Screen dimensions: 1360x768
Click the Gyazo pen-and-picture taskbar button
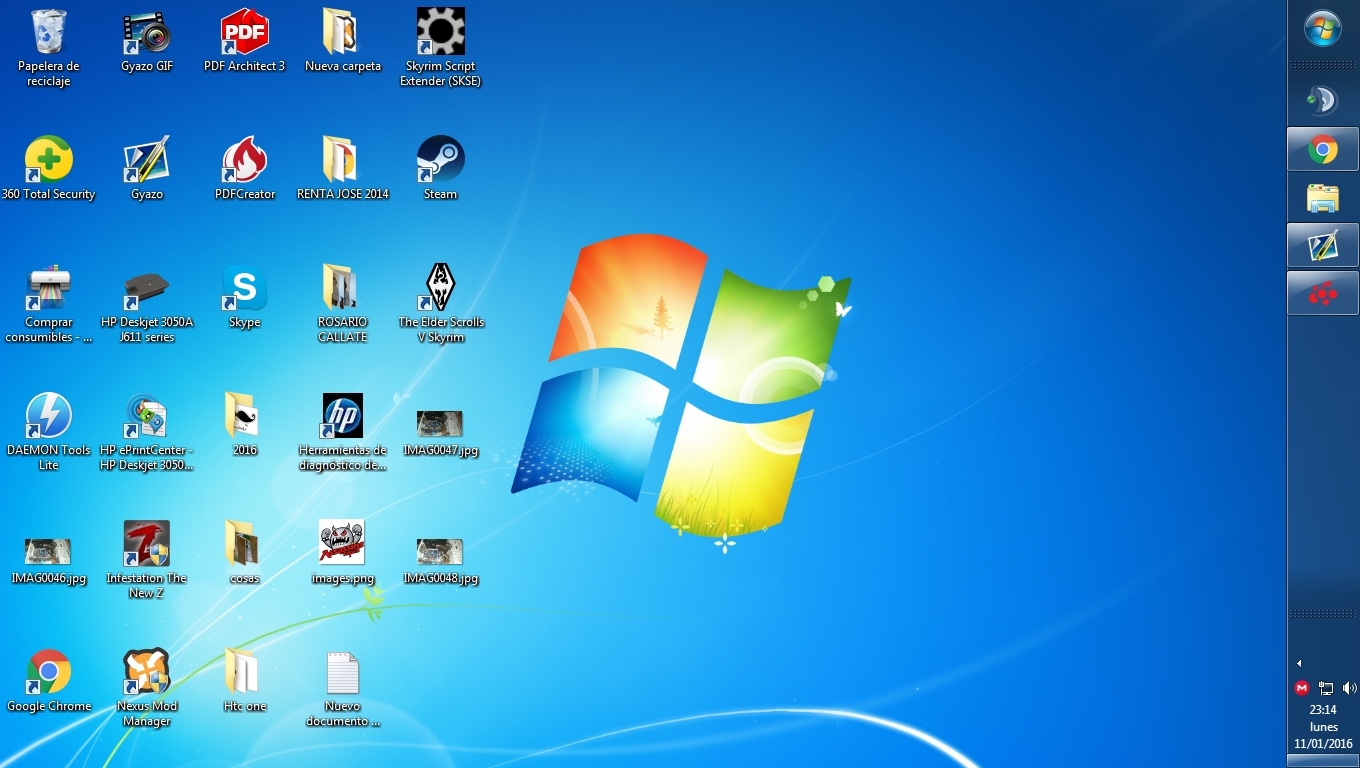(1323, 245)
